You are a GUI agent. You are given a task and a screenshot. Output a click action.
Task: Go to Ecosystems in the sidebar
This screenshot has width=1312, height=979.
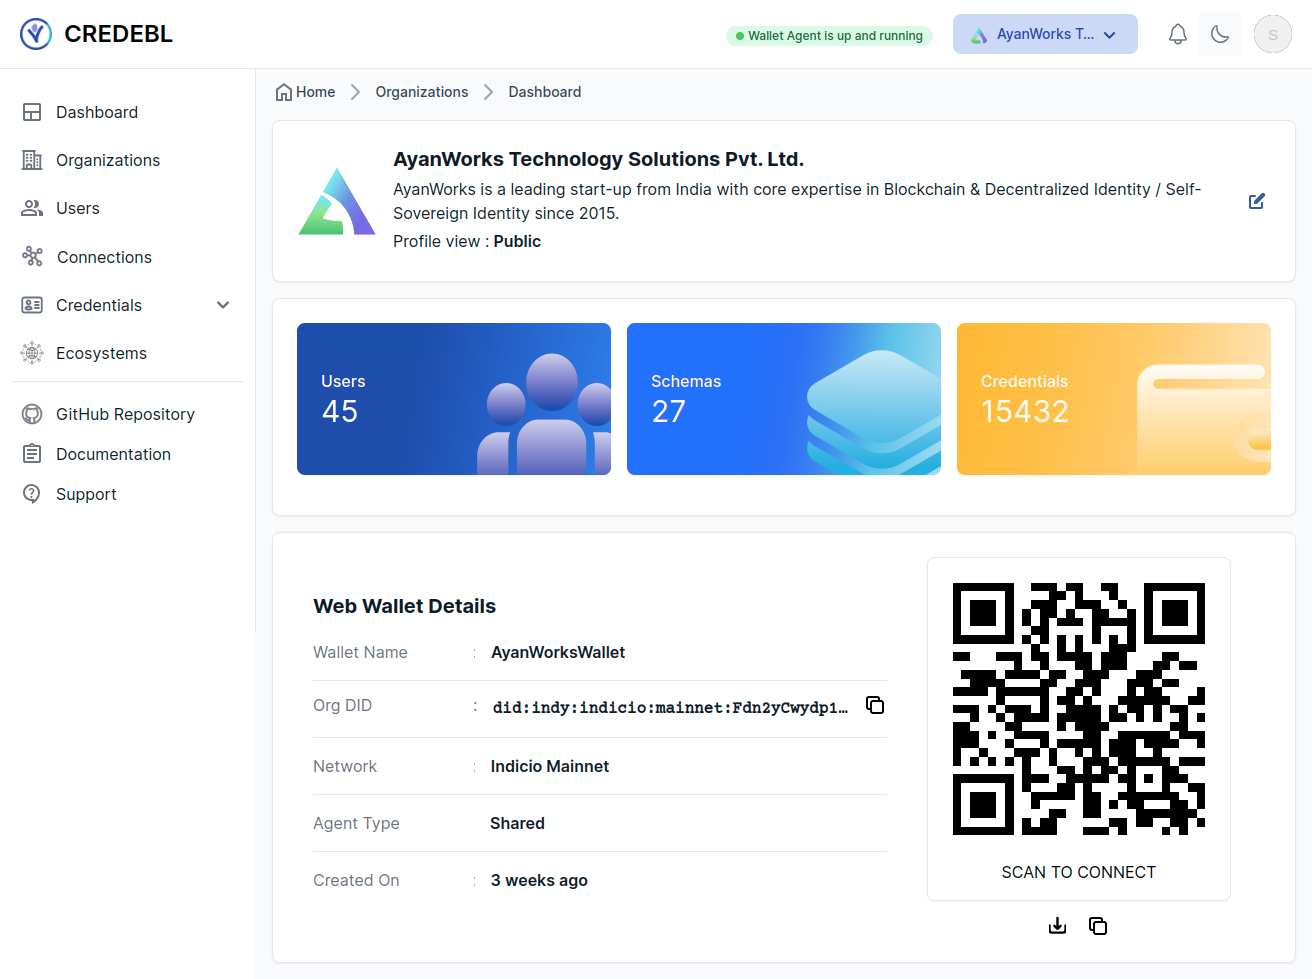[101, 353]
